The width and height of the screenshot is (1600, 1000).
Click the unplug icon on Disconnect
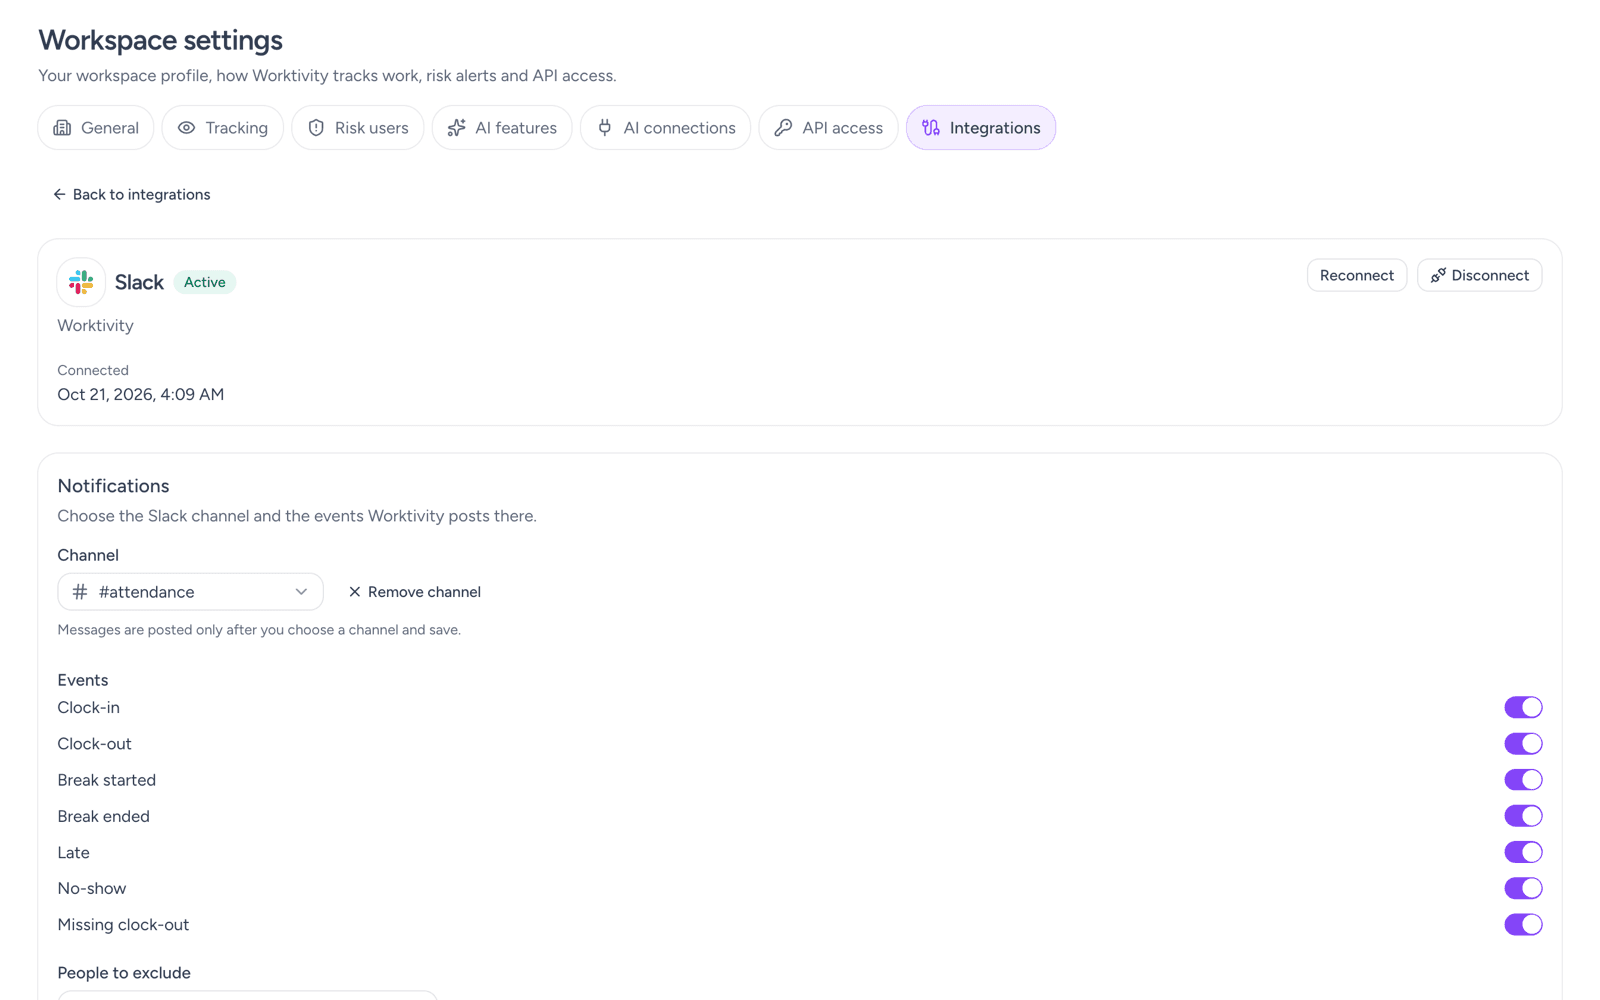(1438, 275)
